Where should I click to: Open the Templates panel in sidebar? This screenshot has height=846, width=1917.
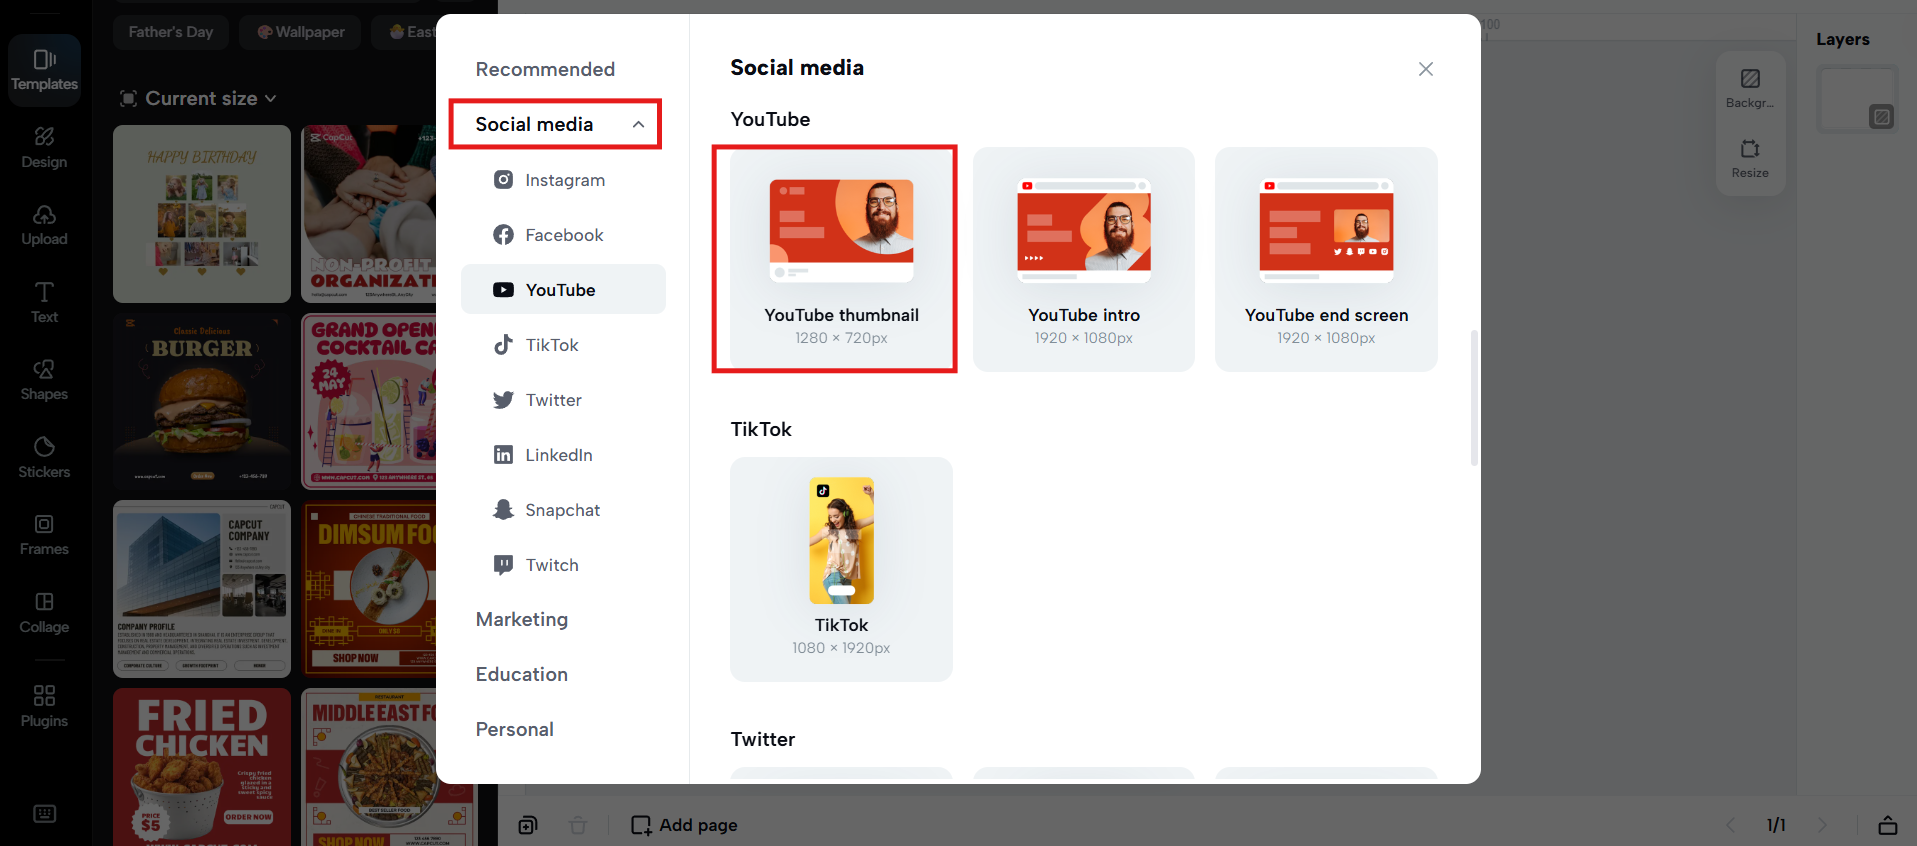[x=44, y=70]
